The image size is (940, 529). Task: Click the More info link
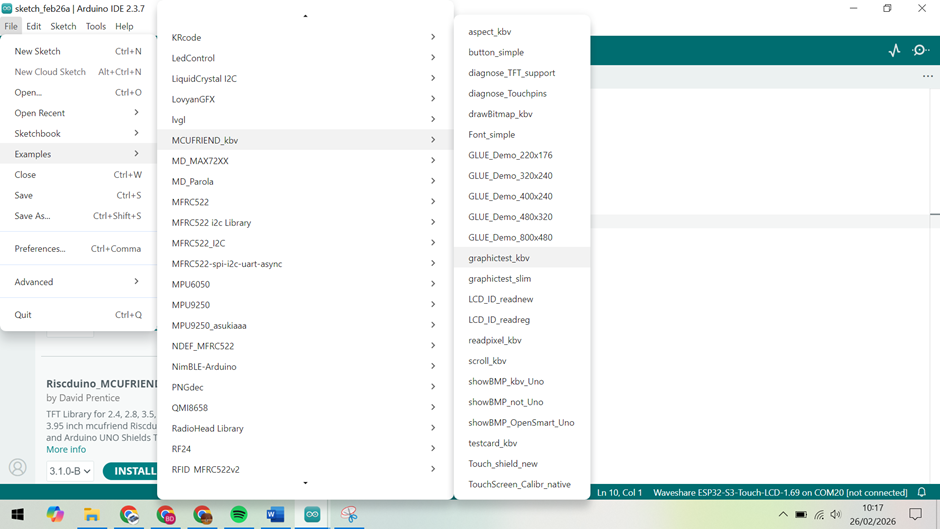pyautogui.click(x=66, y=449)
